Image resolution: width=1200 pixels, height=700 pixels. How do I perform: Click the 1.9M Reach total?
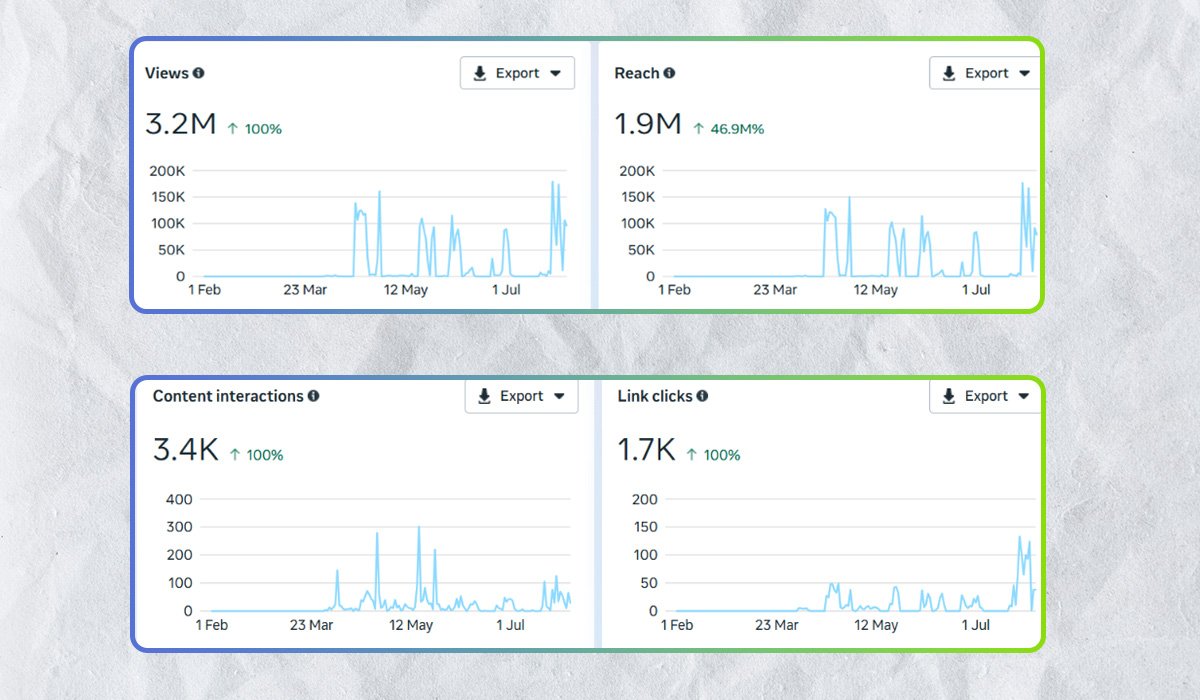(648, 125)
